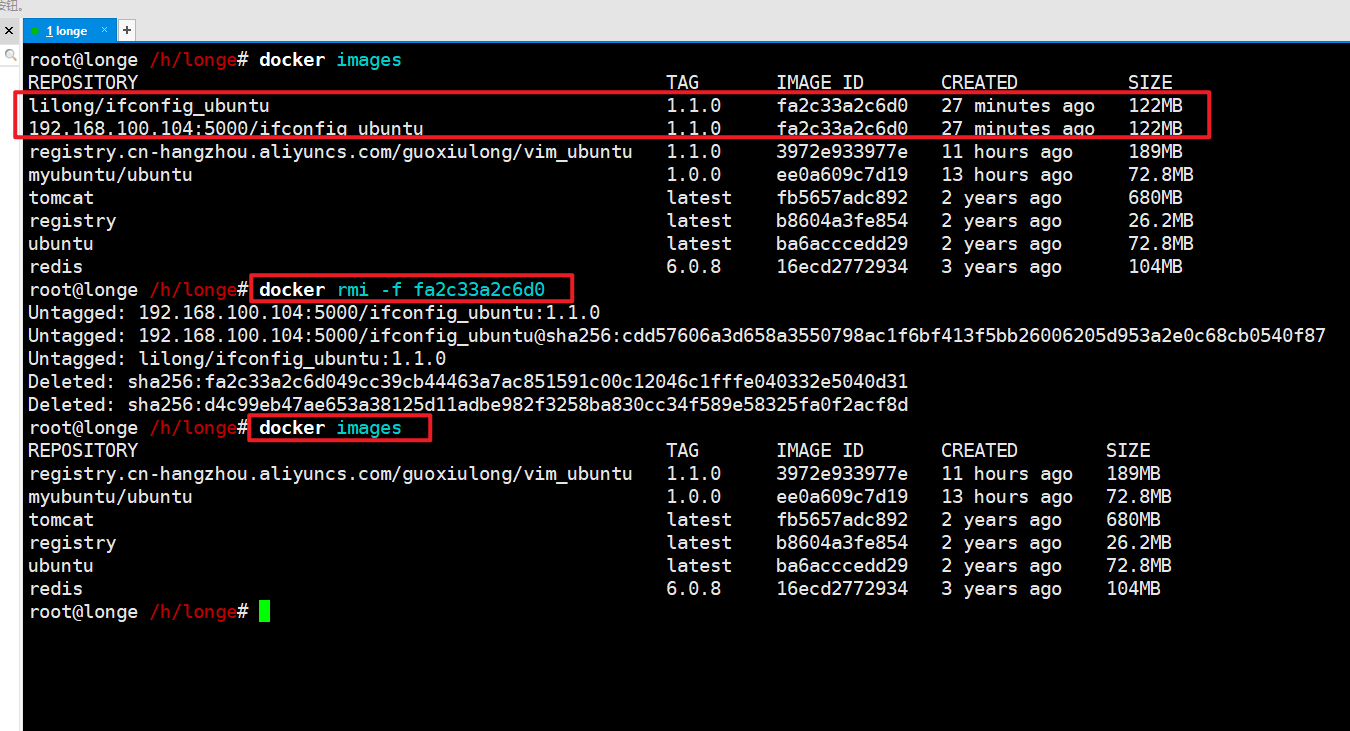The width and height of the screenshot is (1350, 731).
Task: Click the 'Deleted: sha256:fa2c33a2c6d049cc' line
Action: click(x=468, y=382)
